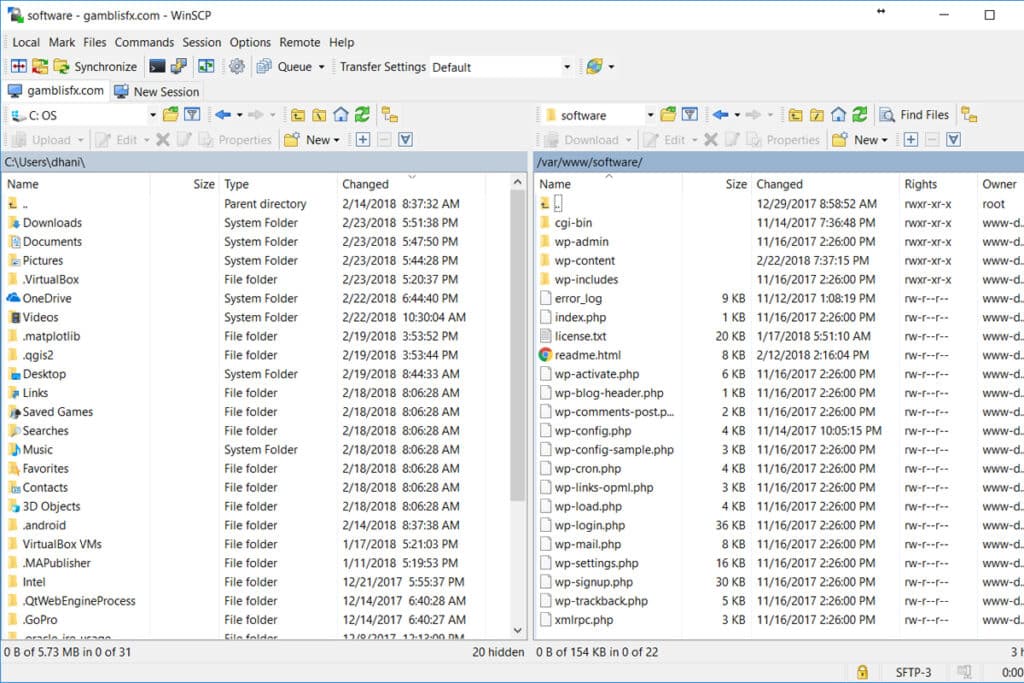This screenshot has width=1024, height=683.
Task: Select the OneDrive folder in local panel
Action: click(47, 298)
